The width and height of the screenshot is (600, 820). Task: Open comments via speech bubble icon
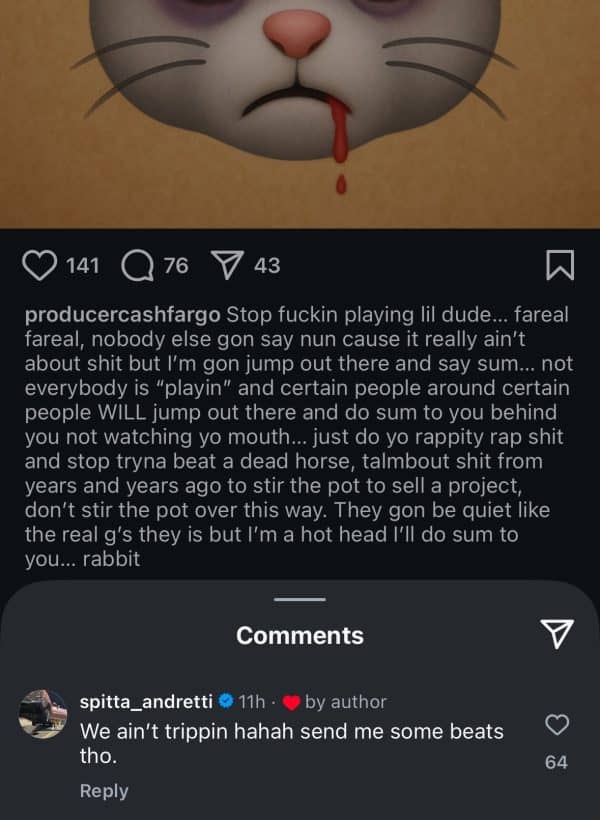[x=135, y=265]
